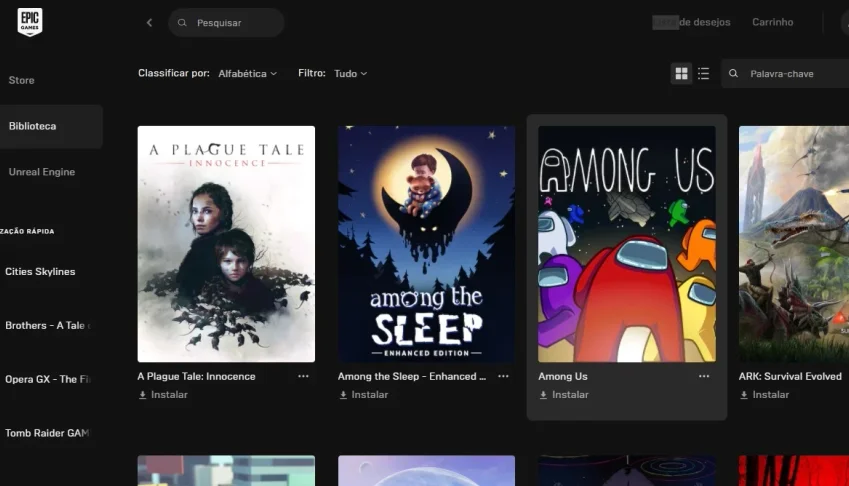Click the A Plague Tale: Innocence title
849x486 pixels.
click(x=197, y=376)
